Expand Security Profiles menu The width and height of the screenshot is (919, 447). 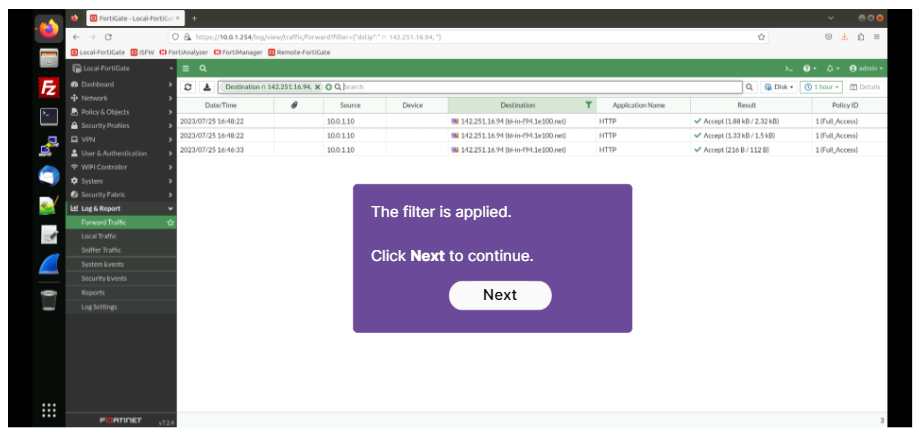click(x=121, y=126)
